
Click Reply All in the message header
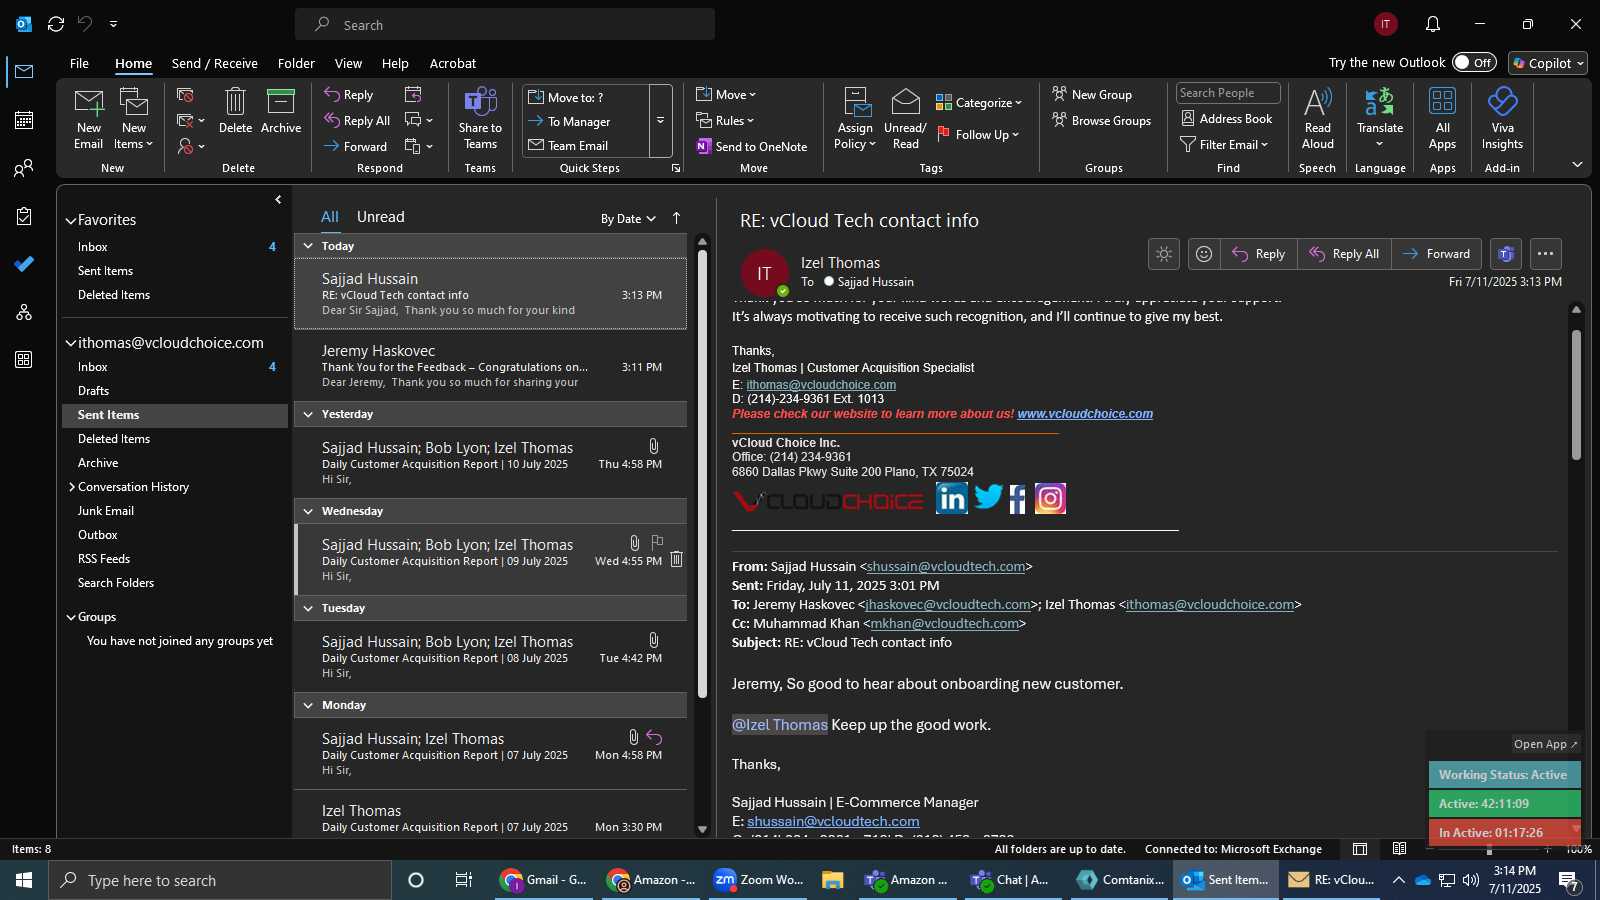click(1344, 254)
